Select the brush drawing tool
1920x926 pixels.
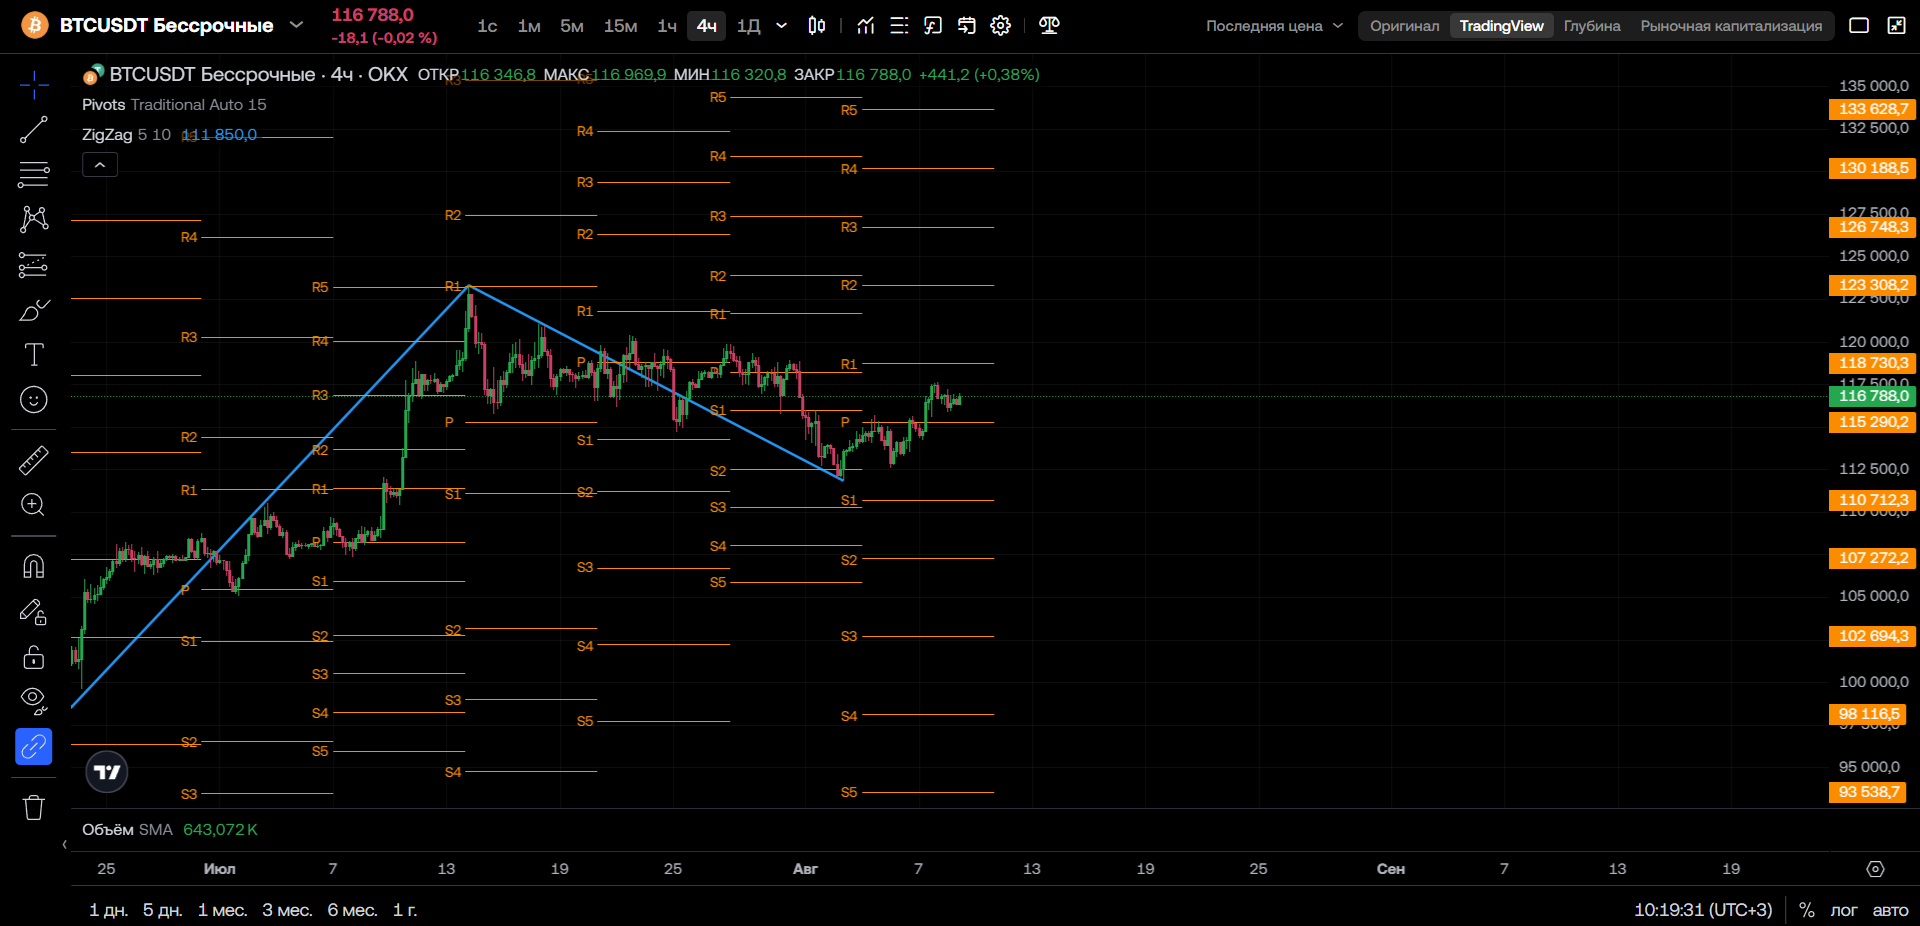pyautogui.click(x=34, y=310)
